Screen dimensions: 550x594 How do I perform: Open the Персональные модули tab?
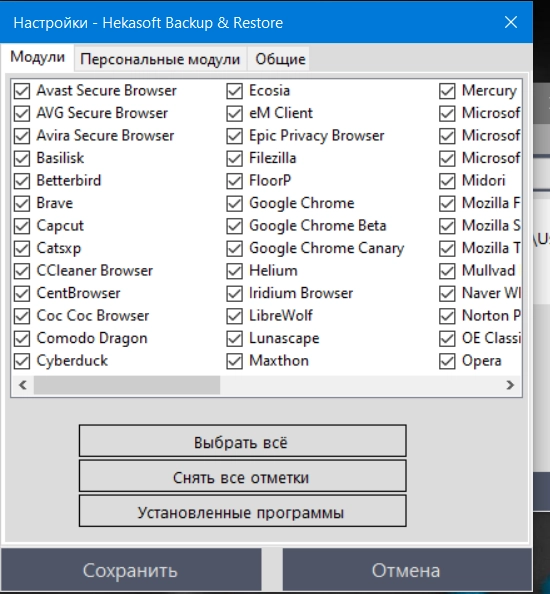(160, 59)
